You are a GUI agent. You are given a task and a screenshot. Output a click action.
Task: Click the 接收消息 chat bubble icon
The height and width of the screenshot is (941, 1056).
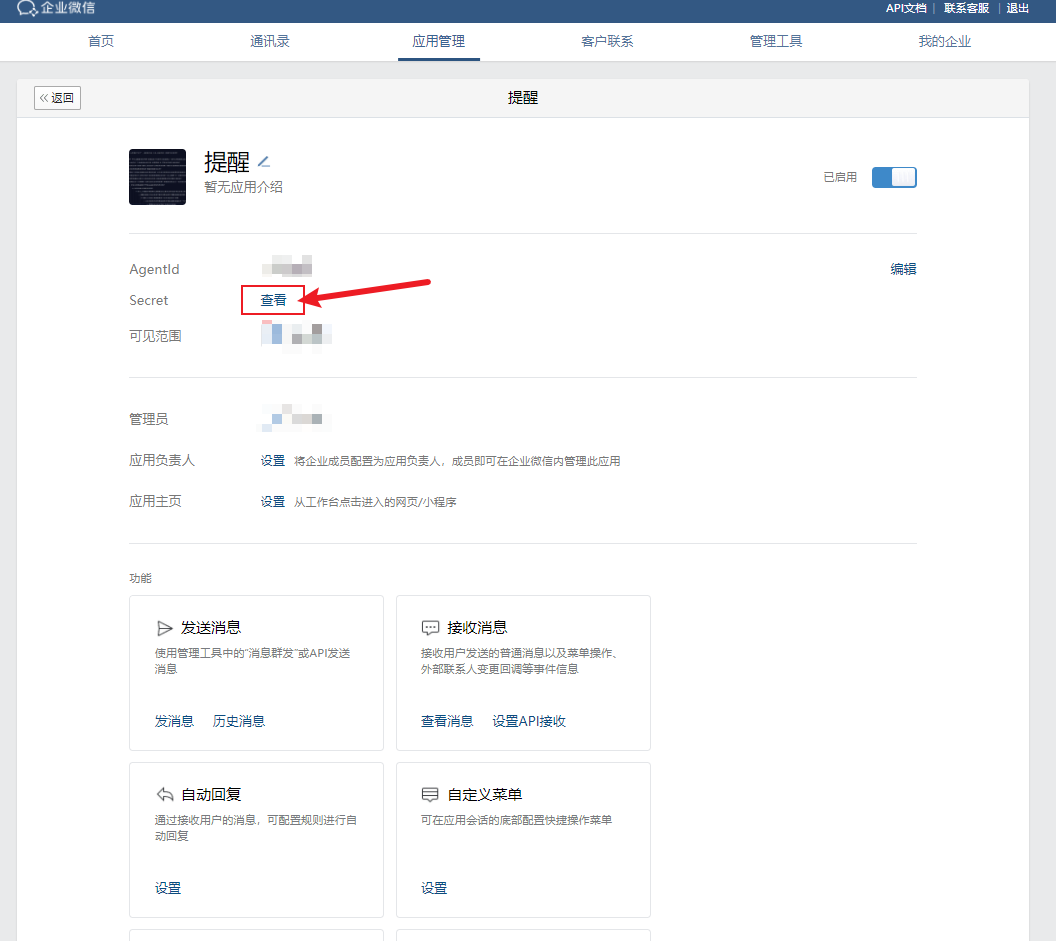point(430,628)
